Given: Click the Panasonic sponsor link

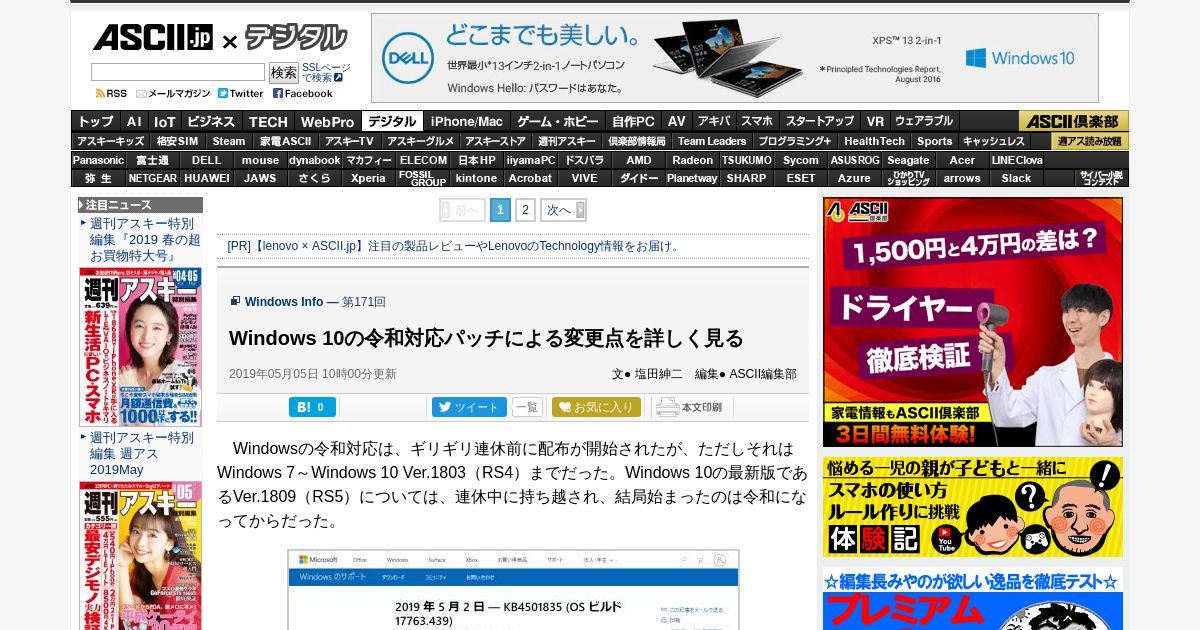Looking at the screenshot, I should pyautogui.click(x=98, y=160).
